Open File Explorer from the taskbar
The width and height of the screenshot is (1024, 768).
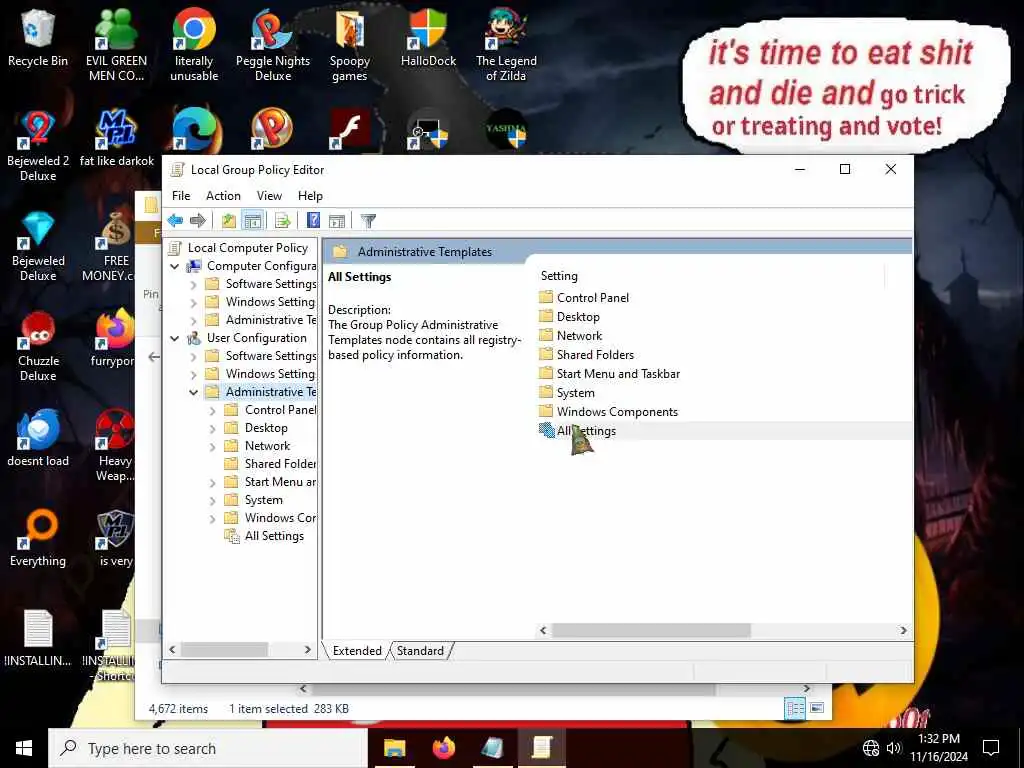pos(394,748)
